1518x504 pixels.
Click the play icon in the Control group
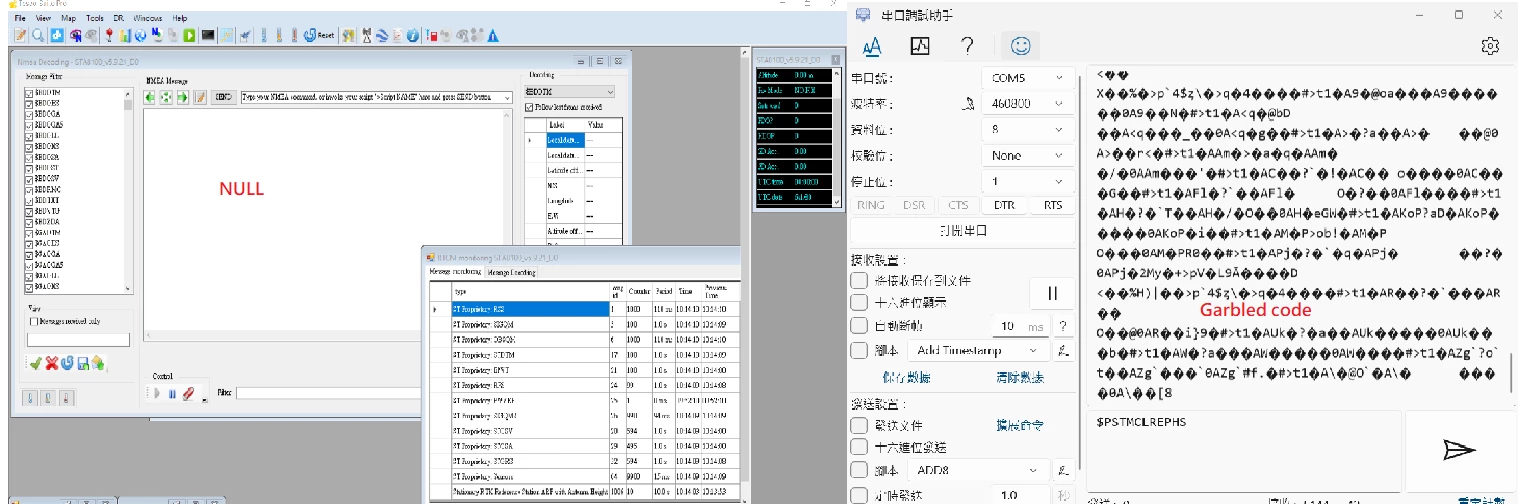coord(157,393)
